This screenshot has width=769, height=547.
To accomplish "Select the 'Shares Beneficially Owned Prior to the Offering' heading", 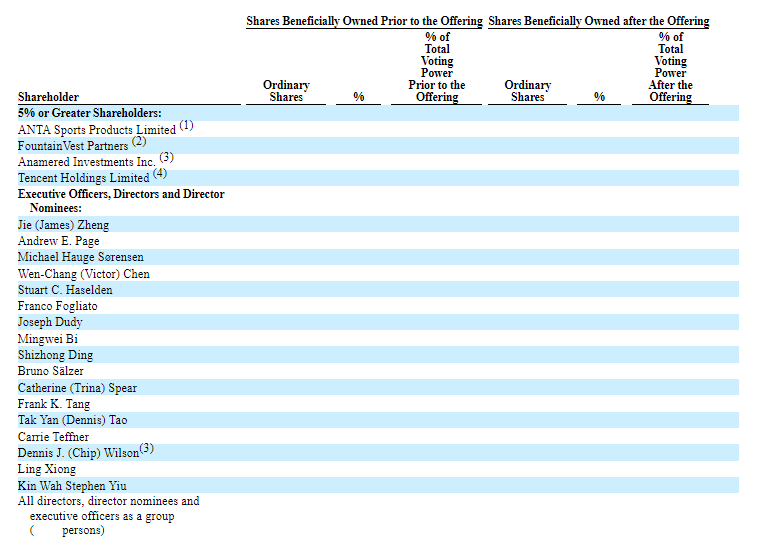I will [364, 21].
